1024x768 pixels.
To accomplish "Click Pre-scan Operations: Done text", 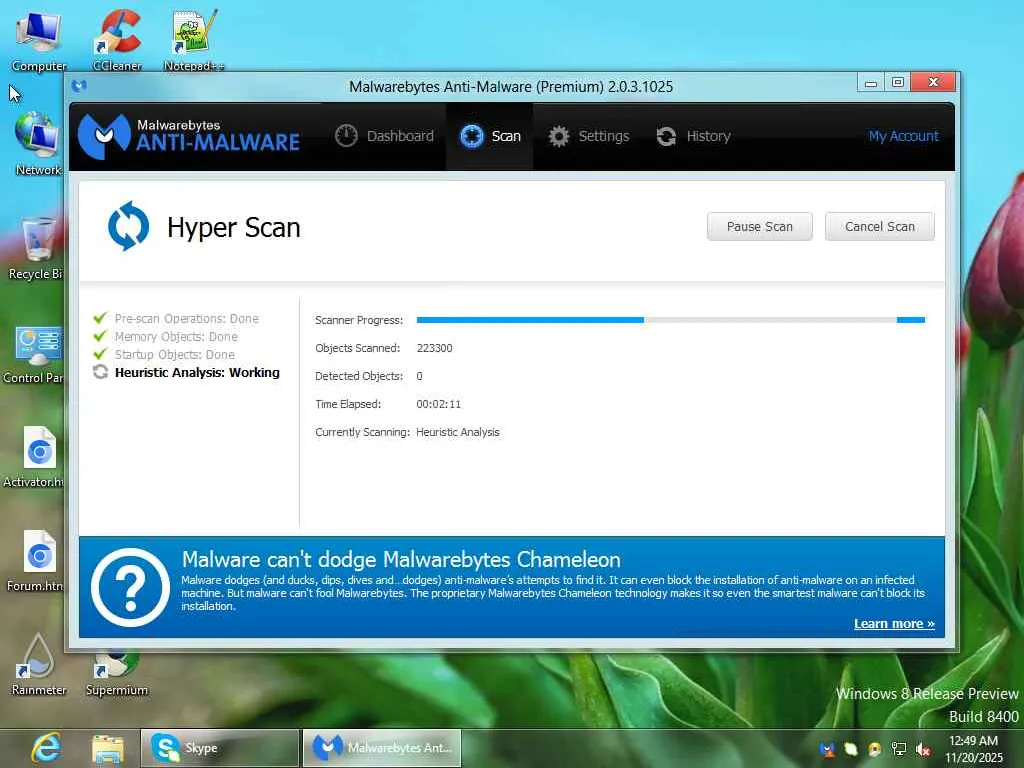I will pyautogui.click(x=187, y=319).
